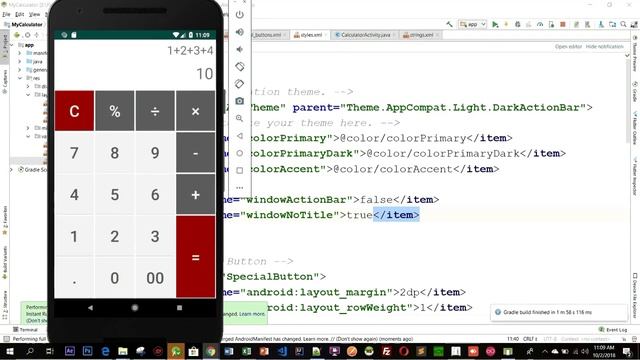Open the Android Studio search magnifier
Viewport: 640px width, 360px height.
coord(623,24)
